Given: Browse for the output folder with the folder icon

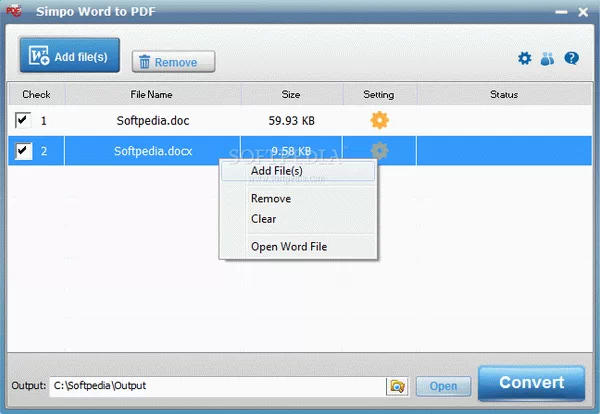Looking at the screenshot, I should (x=397, y=386).
